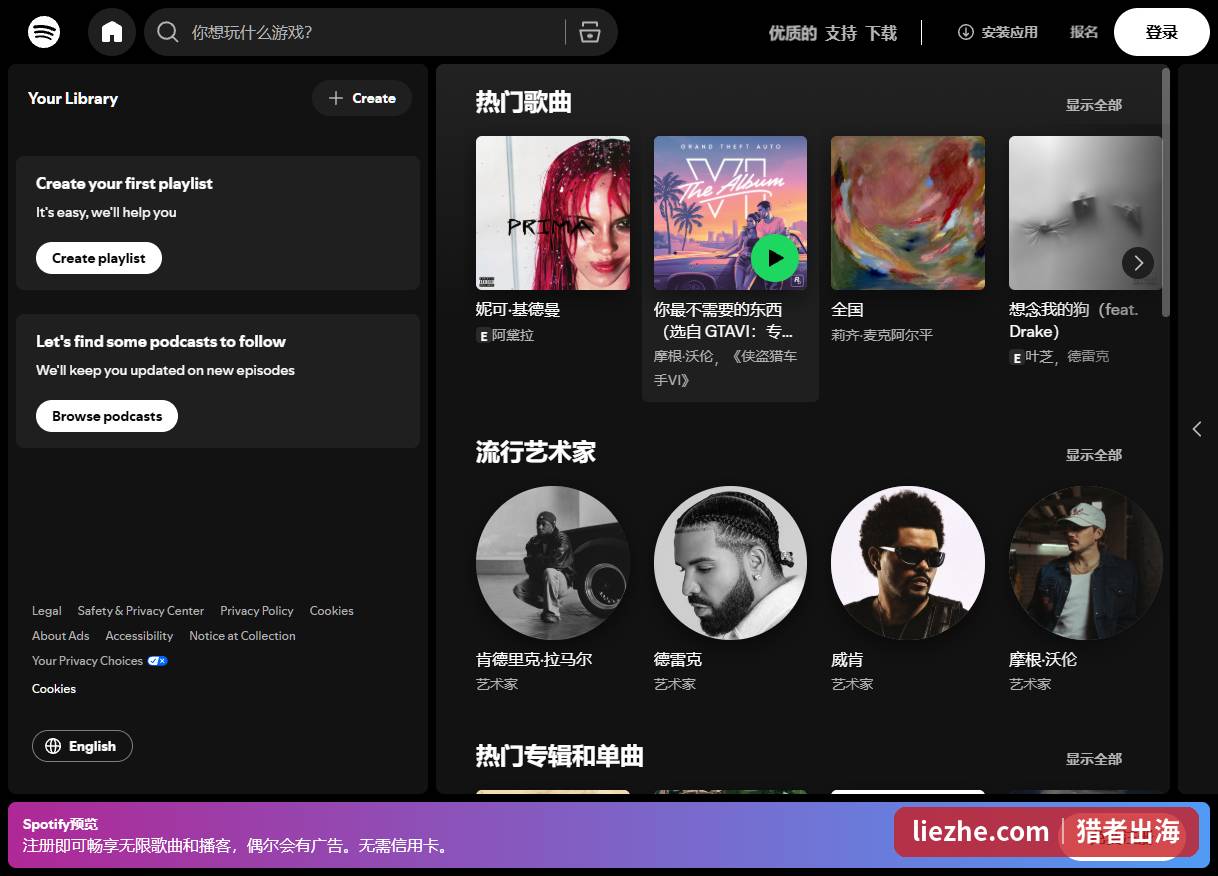
Task: Open 想念我的狗 album cover
Action: (1085, 213)
